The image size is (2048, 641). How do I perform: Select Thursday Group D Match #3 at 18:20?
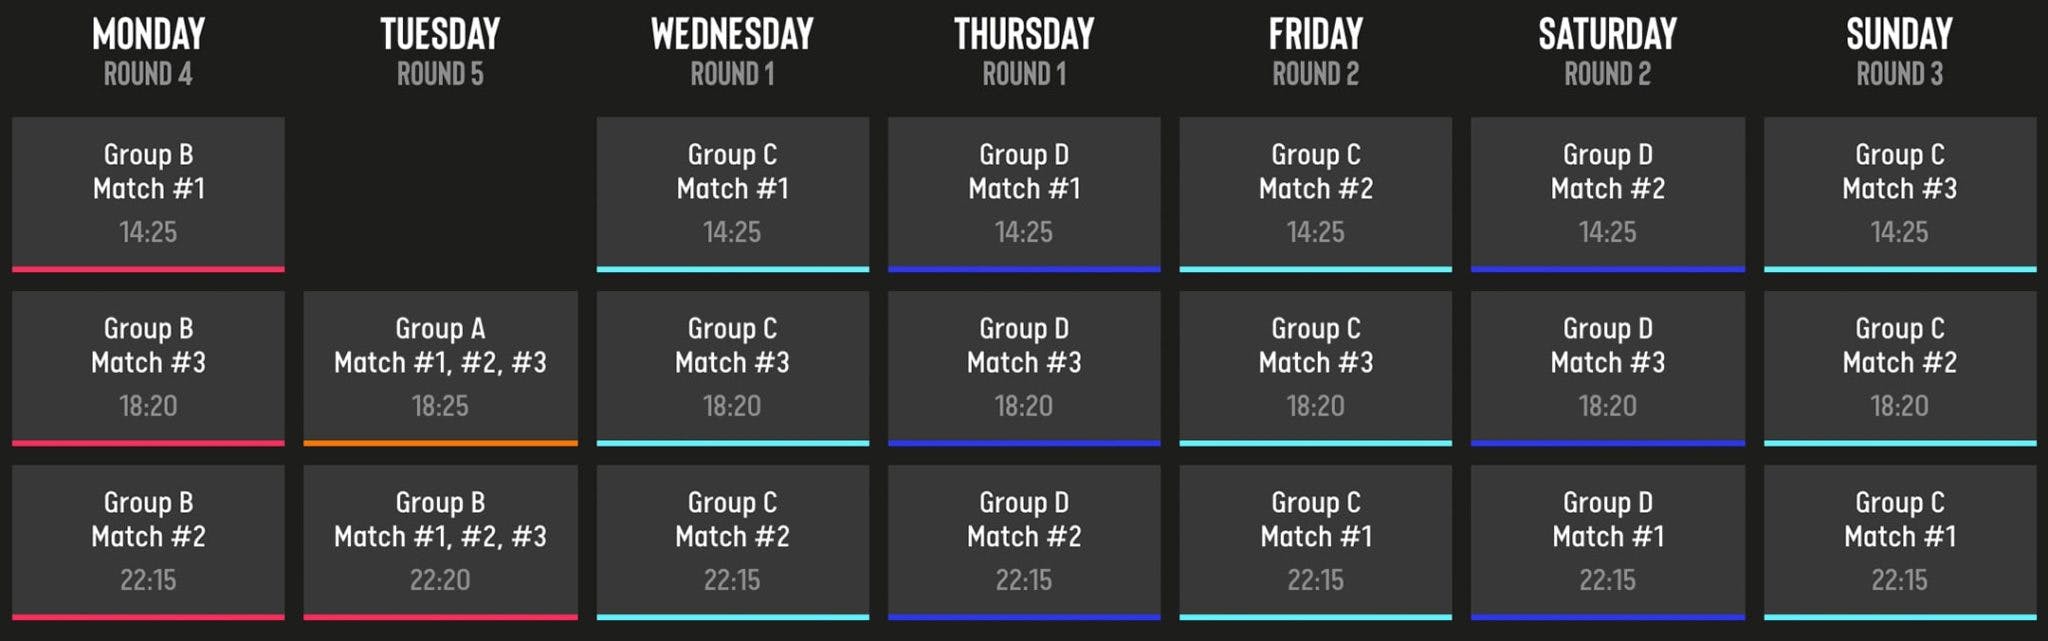(x=1024, y=368)
